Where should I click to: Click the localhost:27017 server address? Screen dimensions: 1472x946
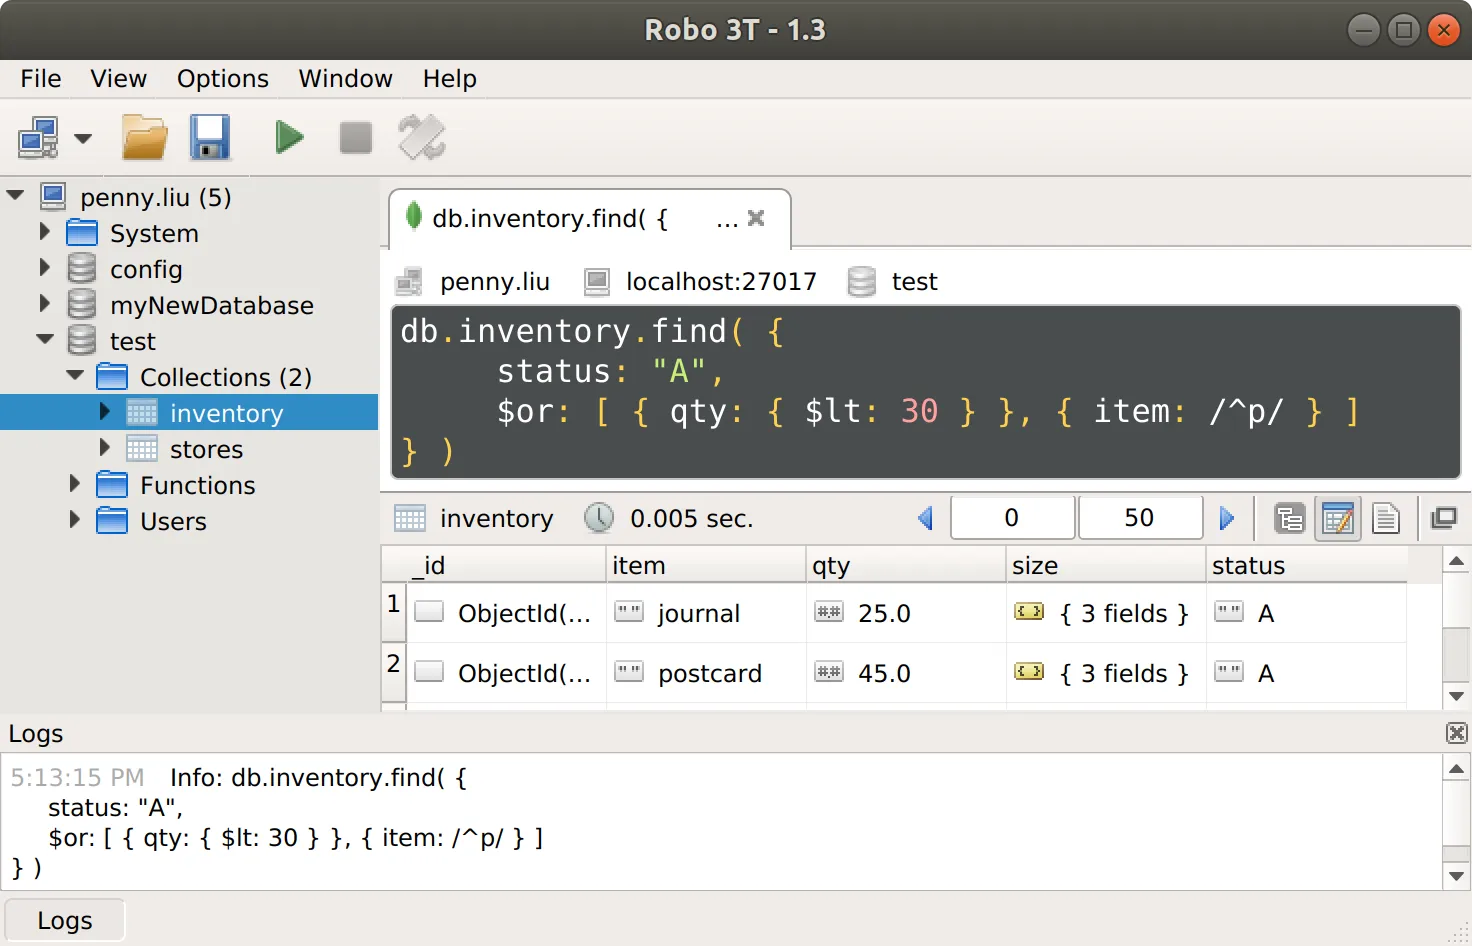point(721,282)
